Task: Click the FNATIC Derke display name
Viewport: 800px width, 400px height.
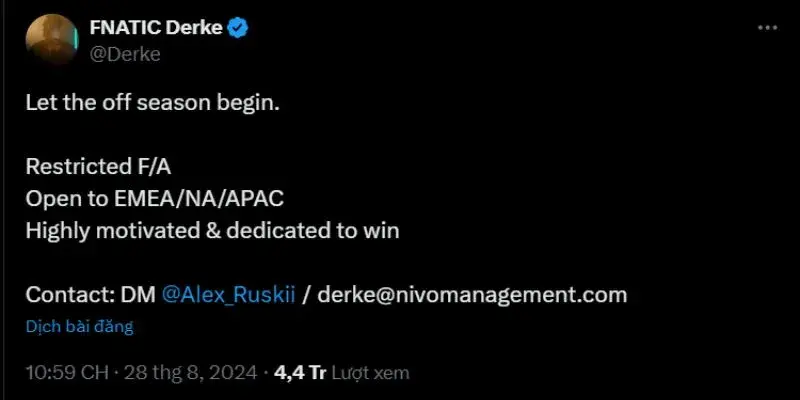Action: (155, 29)
